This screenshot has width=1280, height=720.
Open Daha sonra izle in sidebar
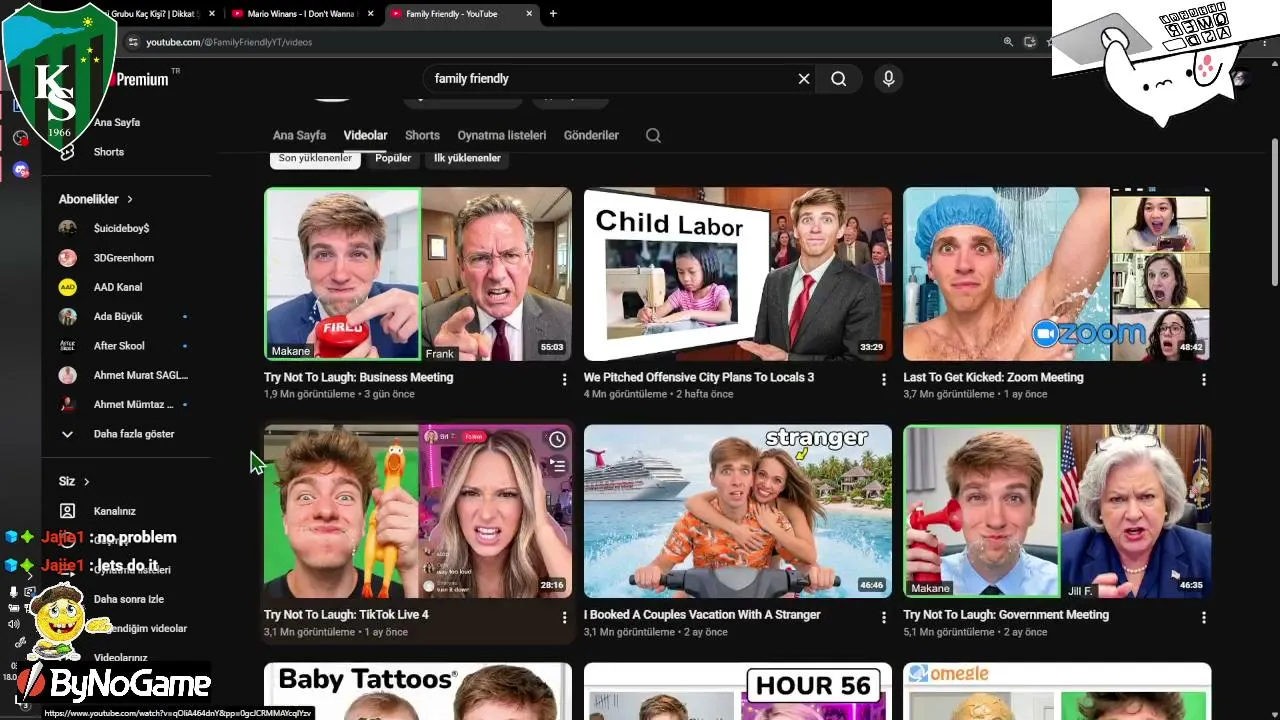[x=128, y=599]
